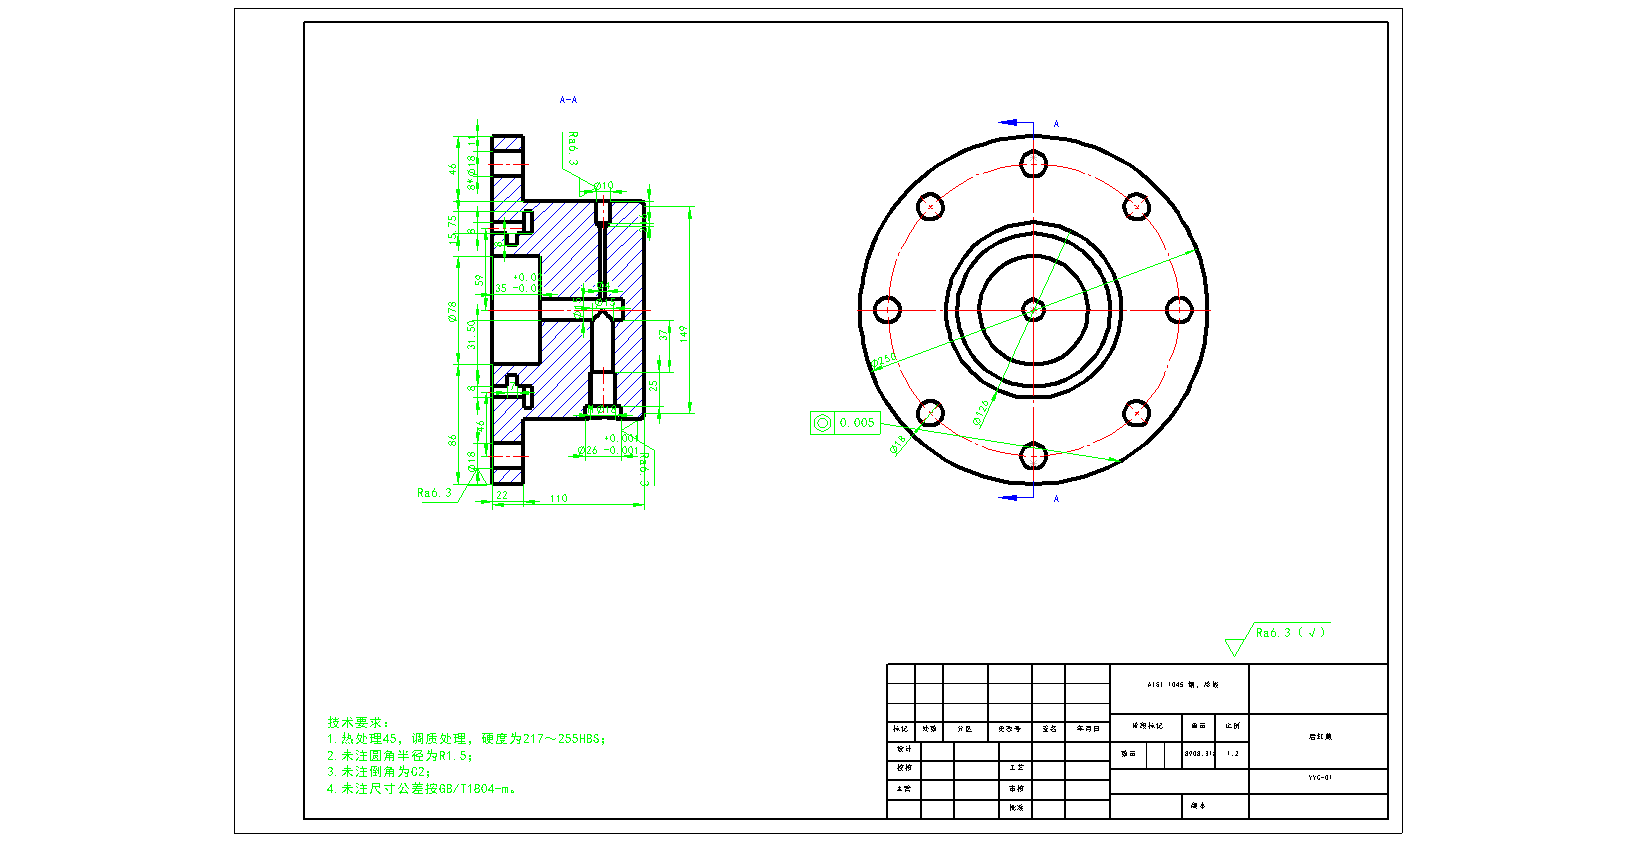The image size is (1637, 842).
Task: Select the Ø250 diameter dimension
Action: [884, 360]
